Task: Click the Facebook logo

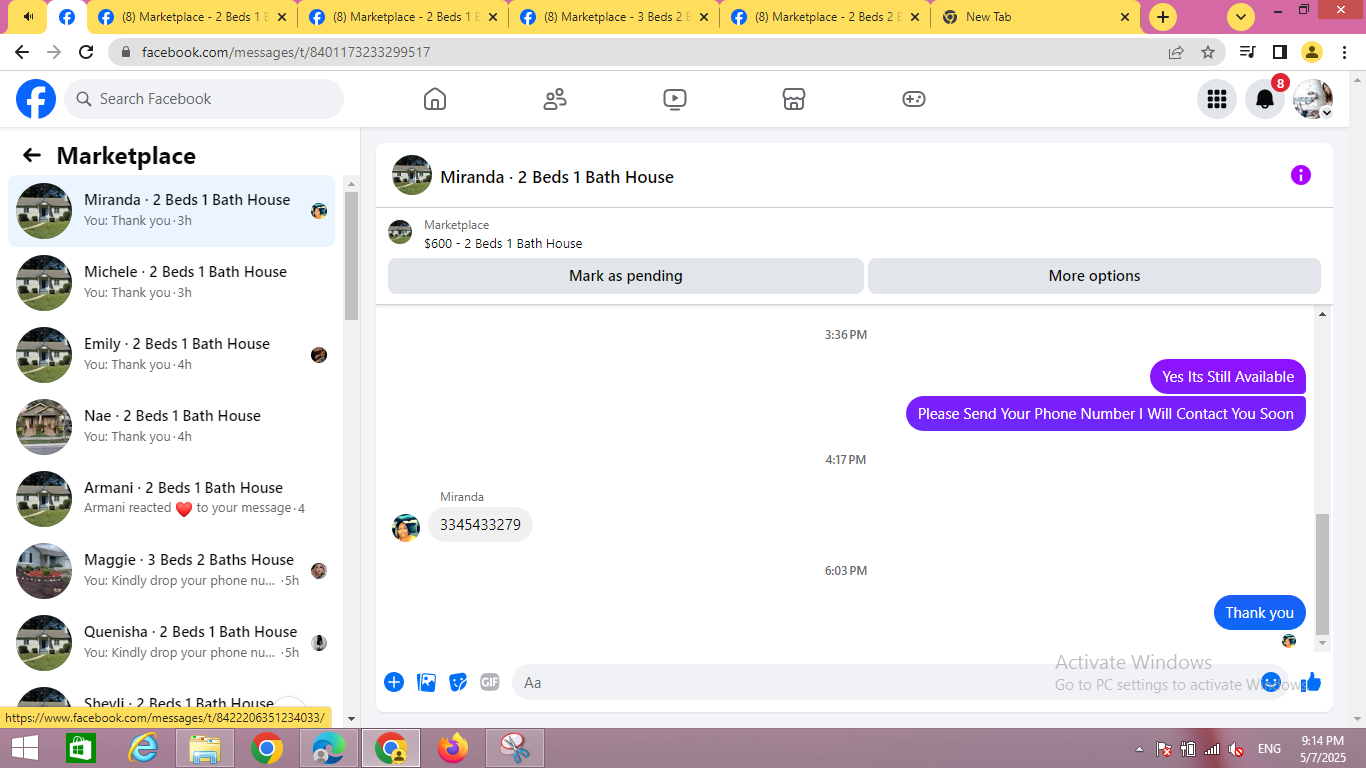Action: click(x=36, y=99)
